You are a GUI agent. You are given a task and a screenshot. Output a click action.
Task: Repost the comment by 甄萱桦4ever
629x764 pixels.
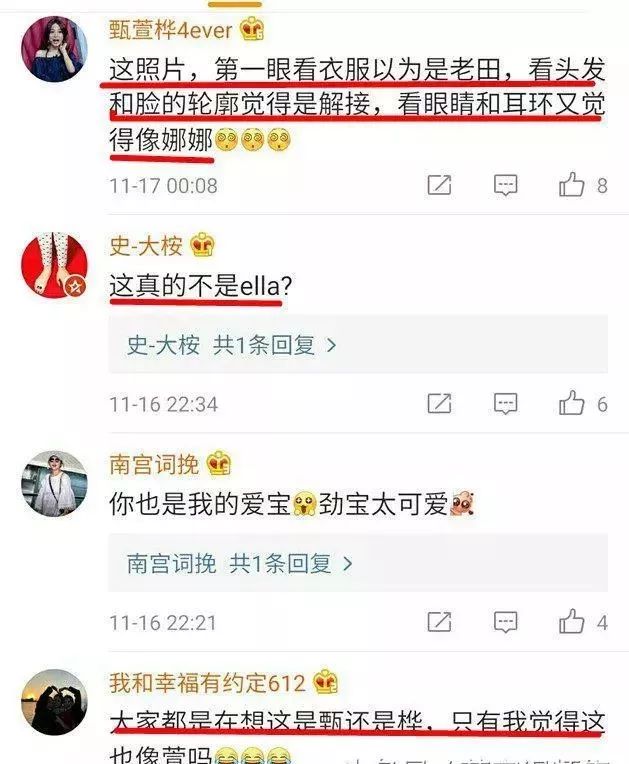click(x=439, y=185)
